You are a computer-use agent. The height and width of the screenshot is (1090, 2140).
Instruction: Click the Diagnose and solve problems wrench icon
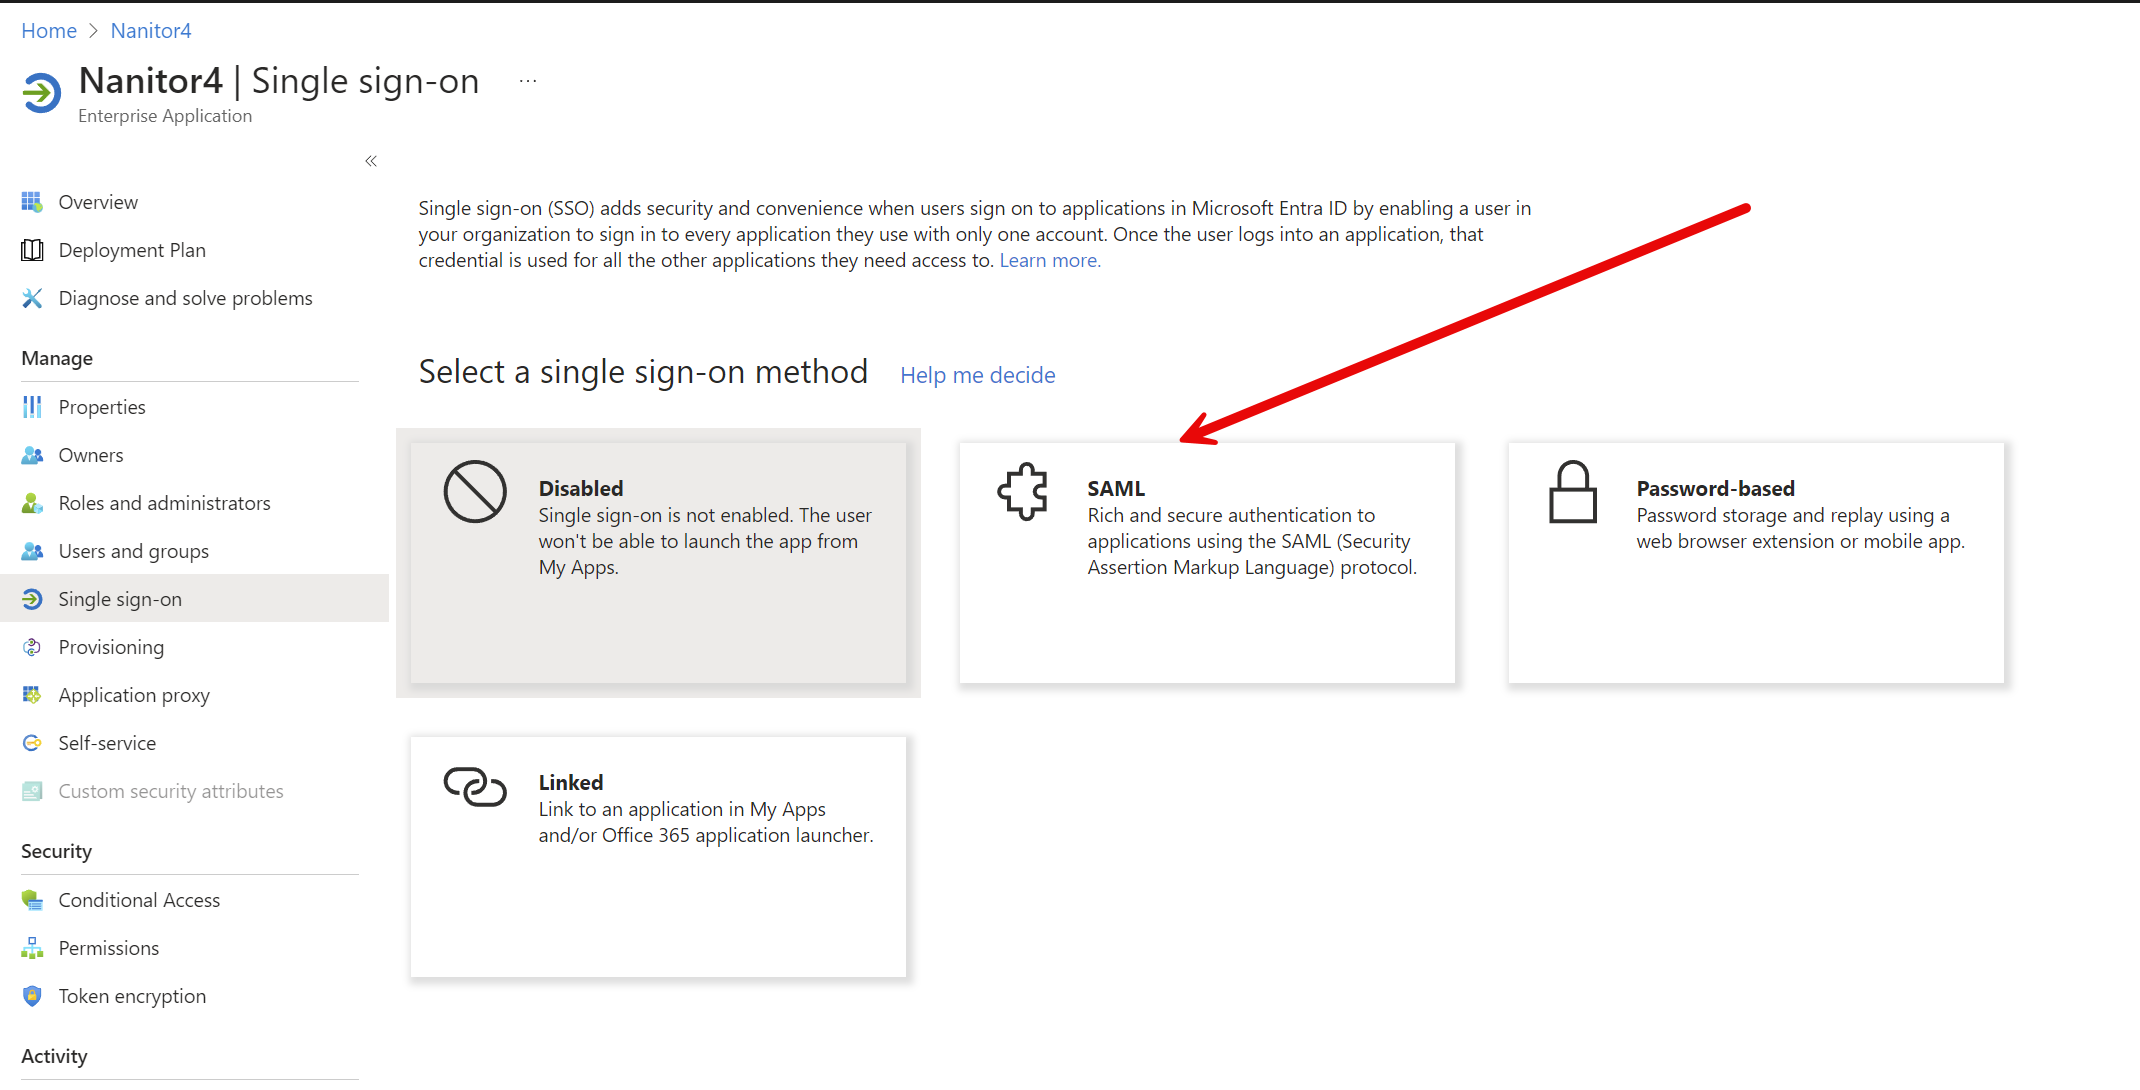coord(32,298)
